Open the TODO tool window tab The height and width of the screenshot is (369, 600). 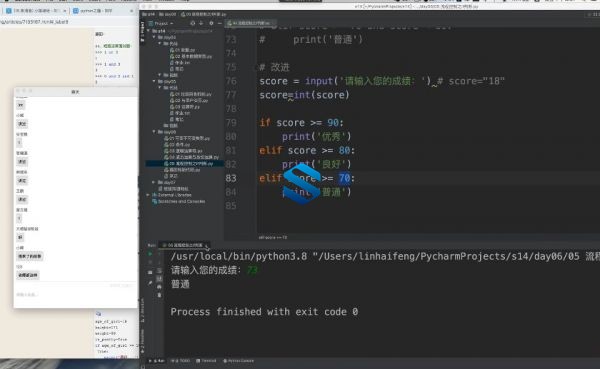pos(181,361)
